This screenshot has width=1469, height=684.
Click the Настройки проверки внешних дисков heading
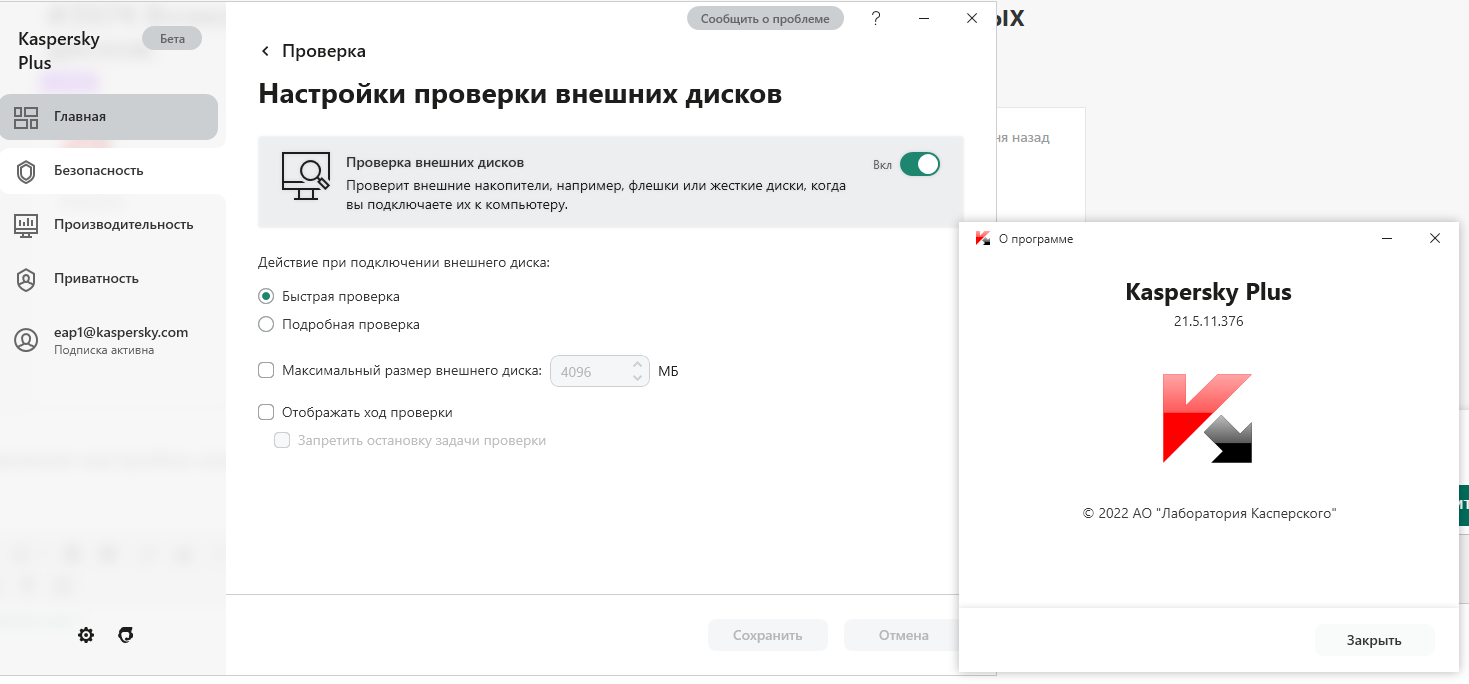point(520,95)
